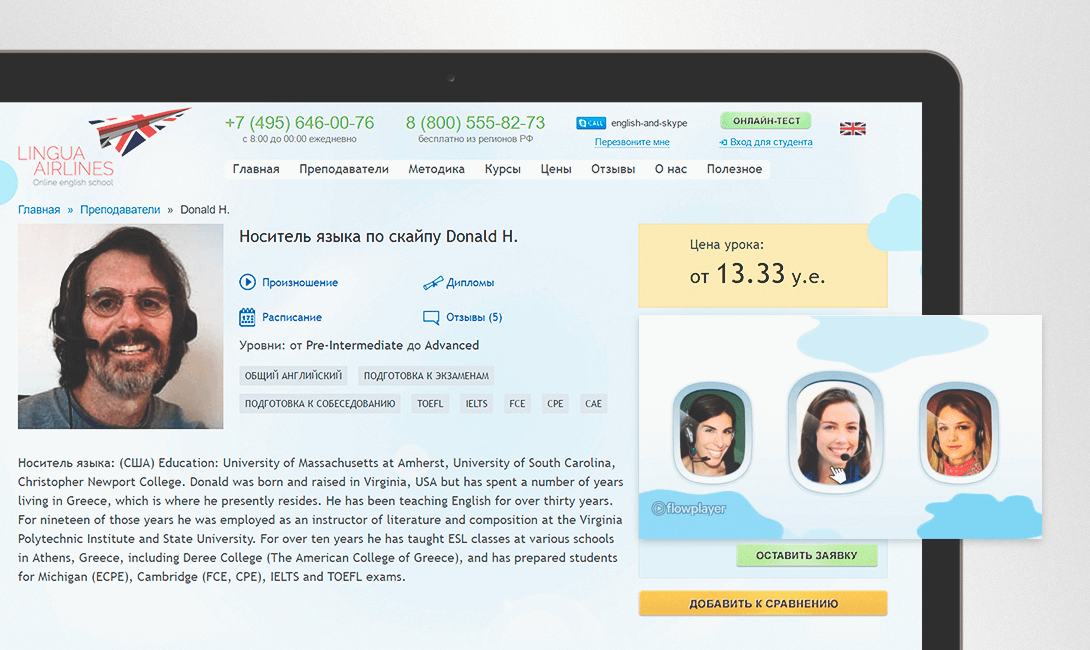Click the calendar icon beside Расписание
Screen dimensions: 1090x650
click(x=247, y=317)
